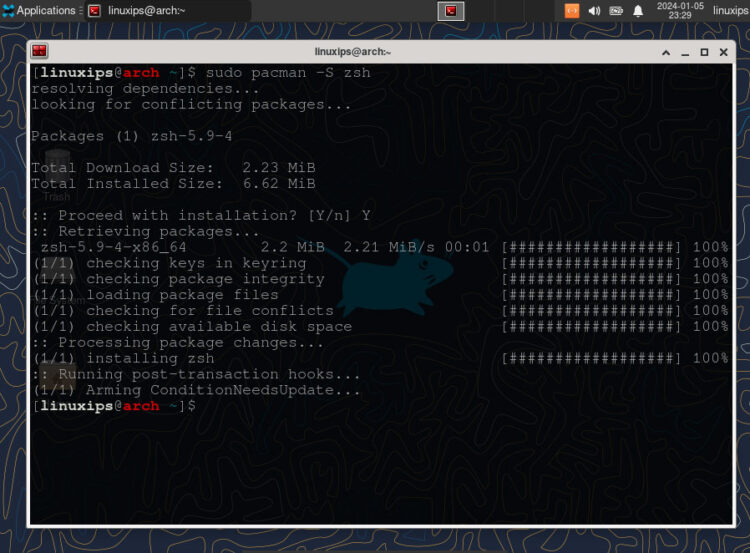Open the Applications menu
Image resolution: width=750 pixels, height=553 pixels.
pos(39,11)
